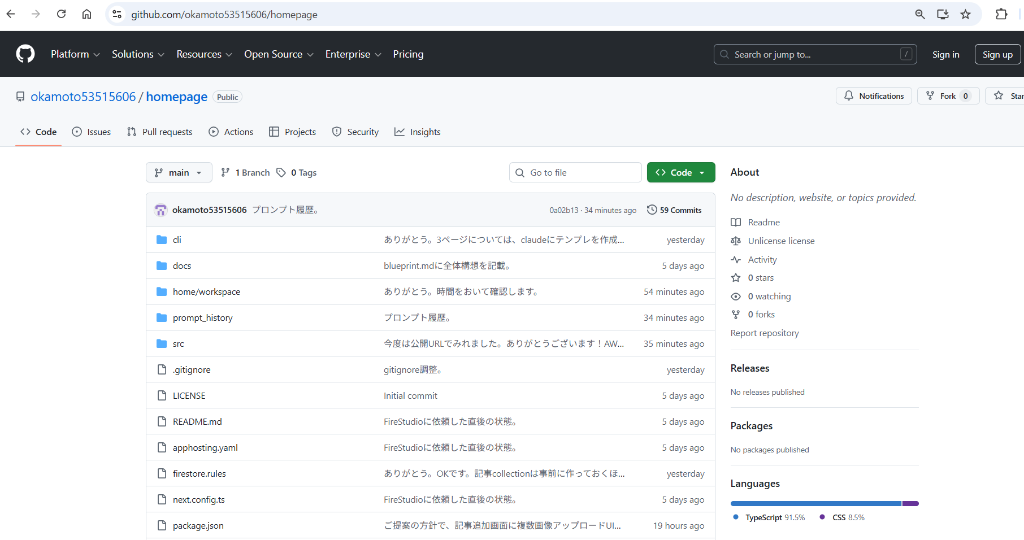Bookmark page with star icon in address bar
1024x540 pixels.
pyautogui.click(x=965, y=14)
